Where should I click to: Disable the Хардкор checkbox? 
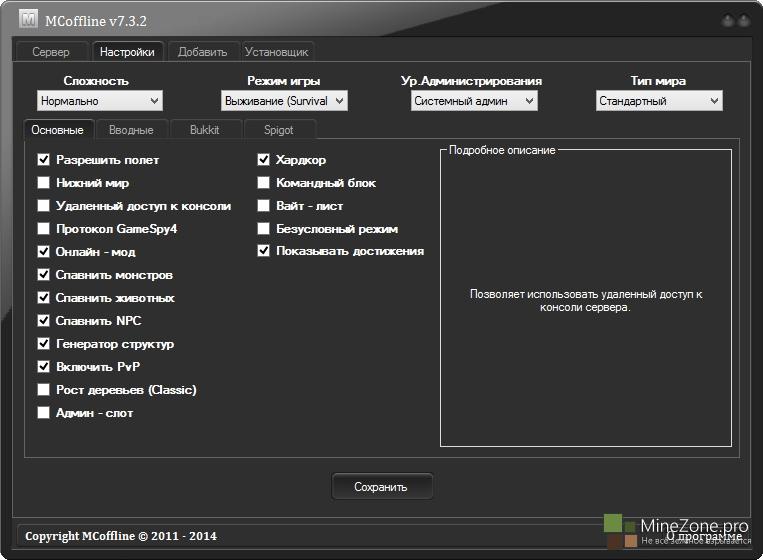[264, 160]
